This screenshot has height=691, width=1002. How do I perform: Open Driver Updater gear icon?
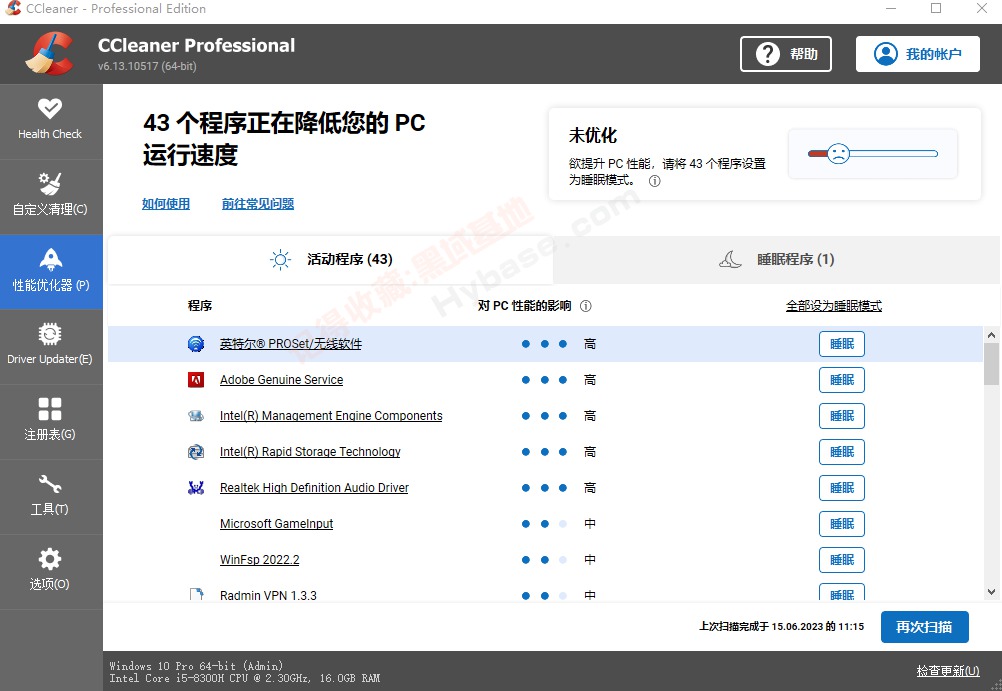point(50,334)
